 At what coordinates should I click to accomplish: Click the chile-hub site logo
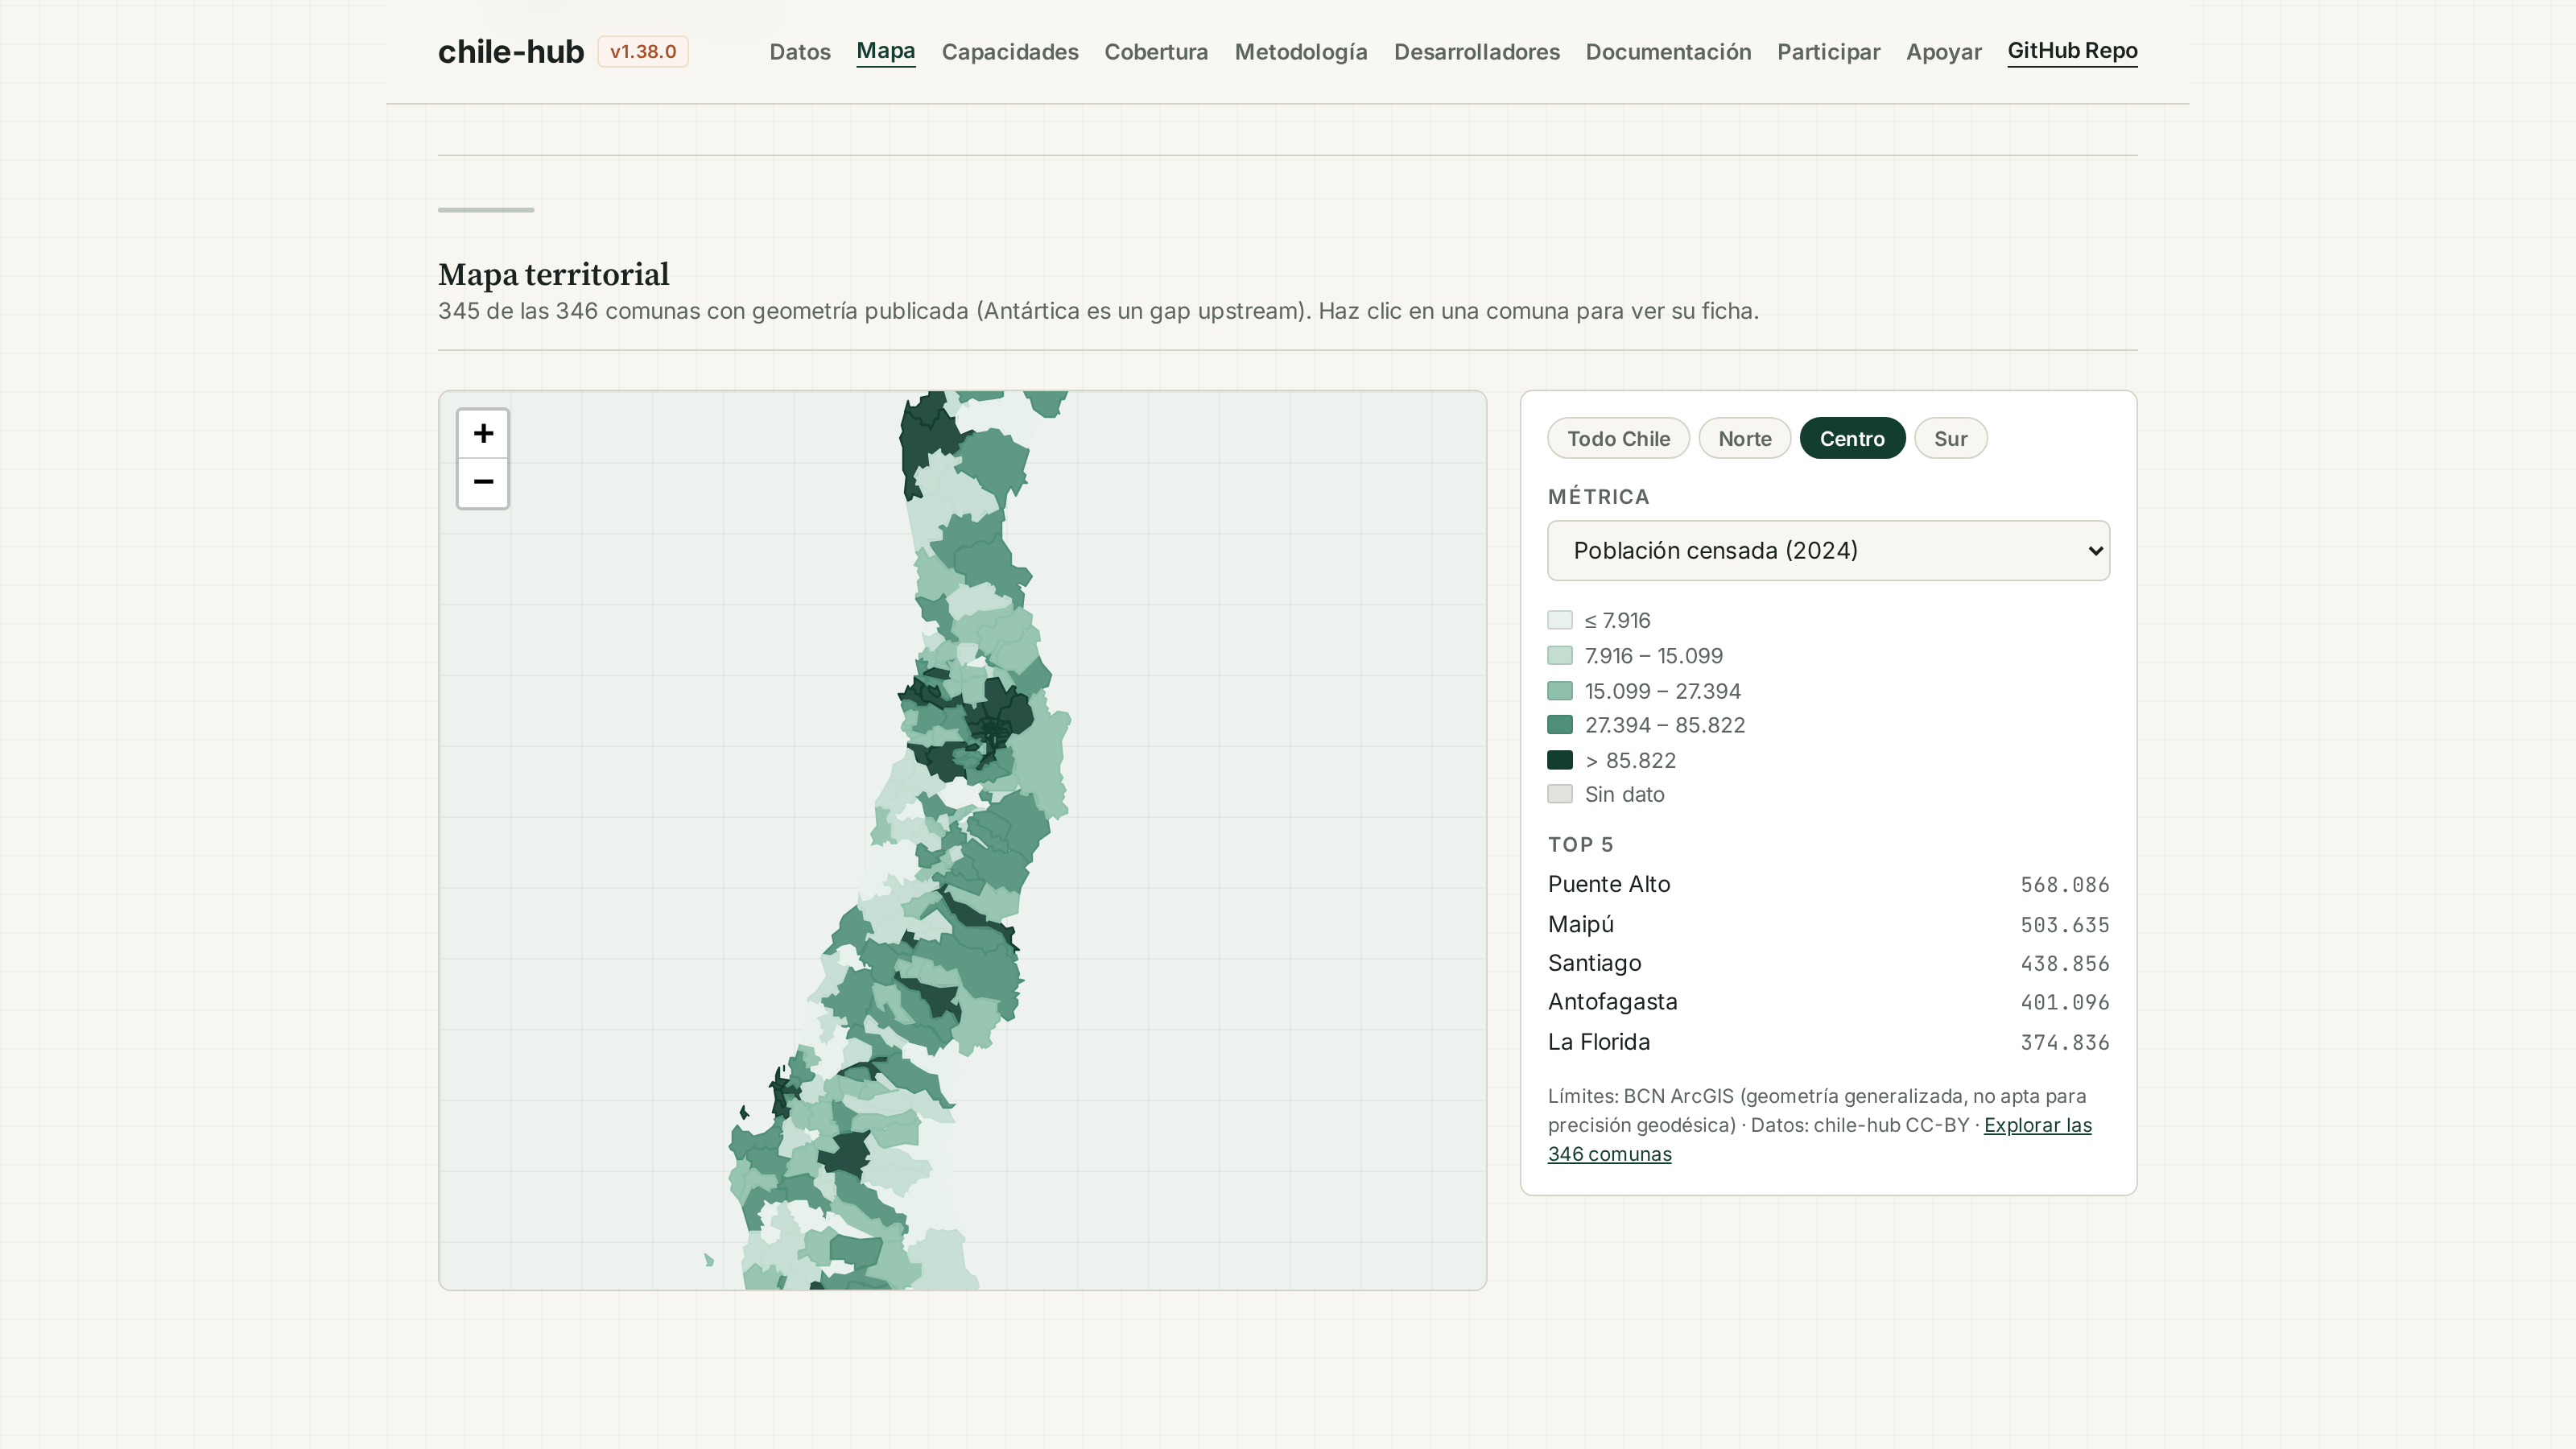tap(510, 51)
